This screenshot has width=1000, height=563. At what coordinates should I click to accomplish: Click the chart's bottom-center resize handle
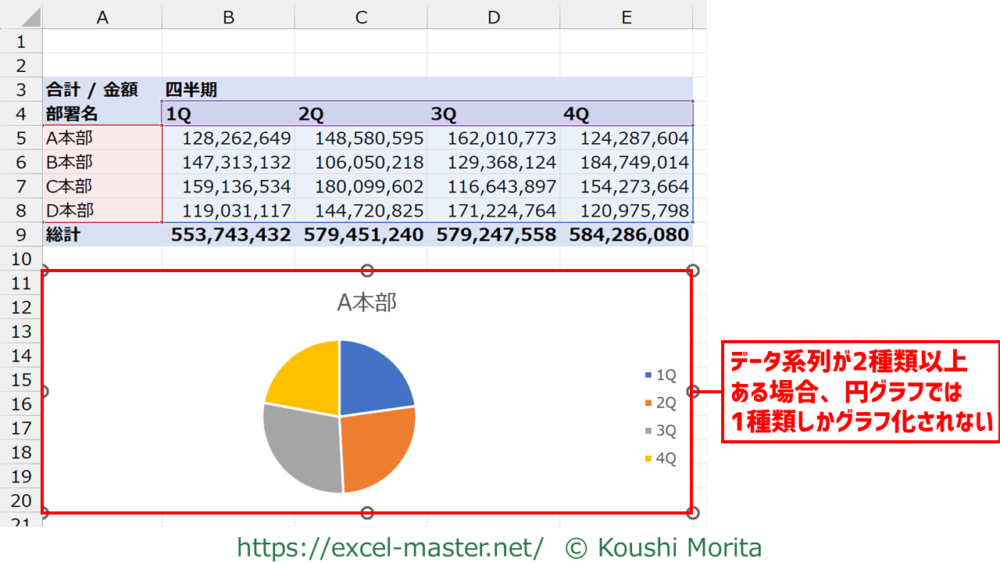pyautogui.click(x=367, y=513)
